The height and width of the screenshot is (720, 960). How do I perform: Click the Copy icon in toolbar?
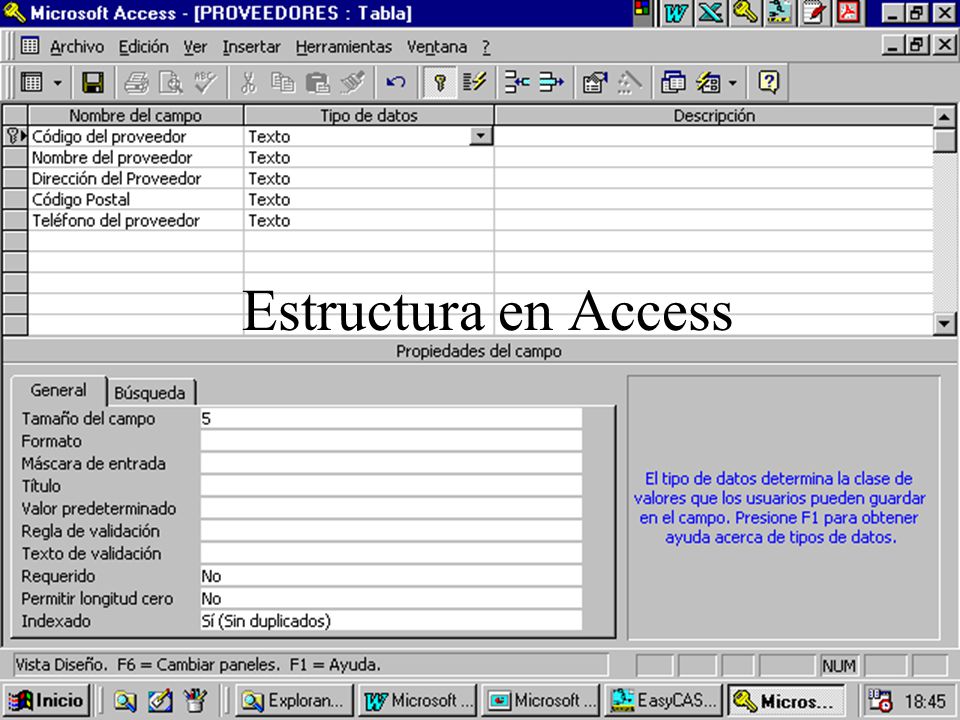tap(283, 83)
